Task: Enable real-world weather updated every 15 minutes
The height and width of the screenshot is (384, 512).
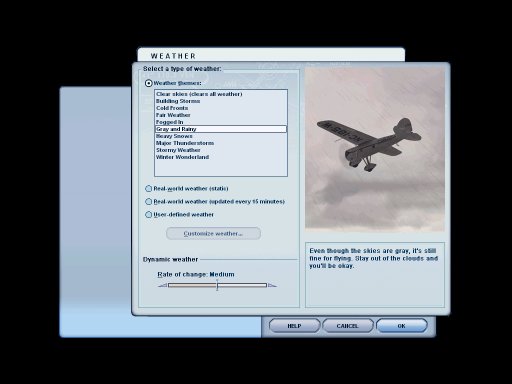Action: pyautogui.click(x=149, y=202)
